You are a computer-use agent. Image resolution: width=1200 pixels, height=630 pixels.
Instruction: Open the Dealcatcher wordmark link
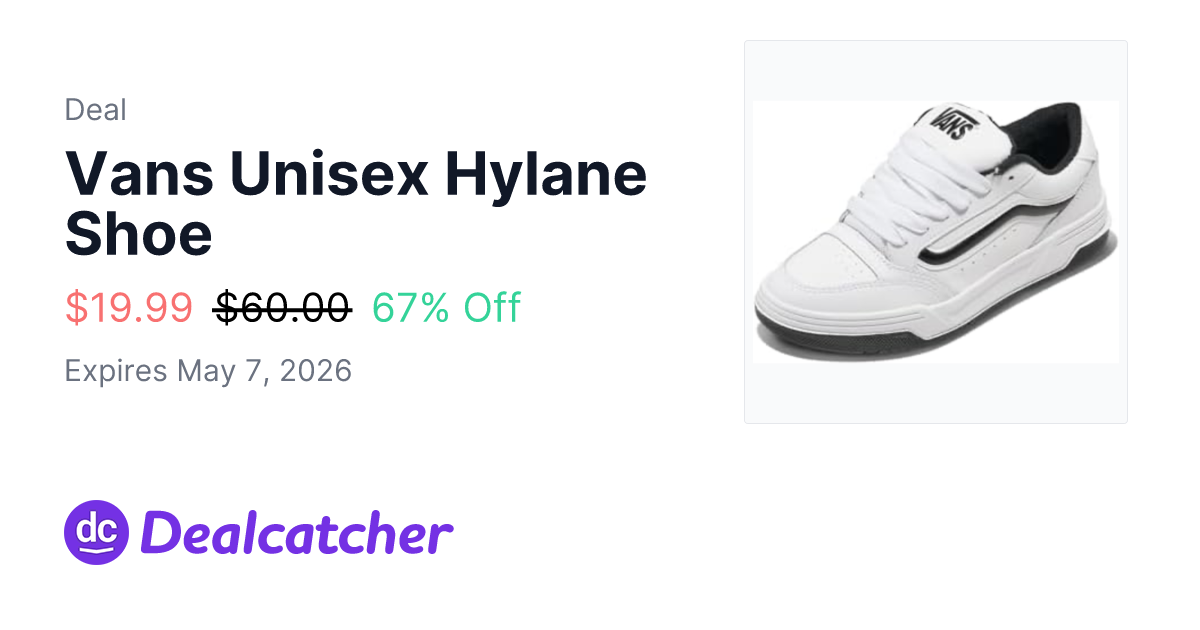297,534
